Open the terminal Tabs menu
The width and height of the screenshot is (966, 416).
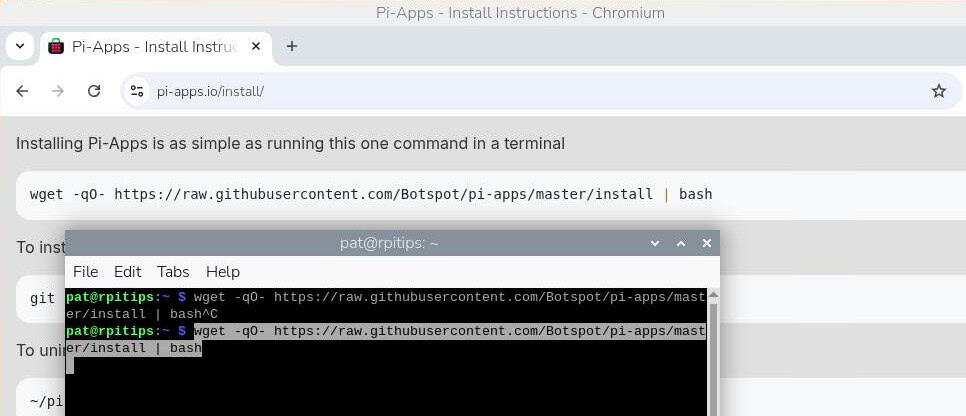173,272
